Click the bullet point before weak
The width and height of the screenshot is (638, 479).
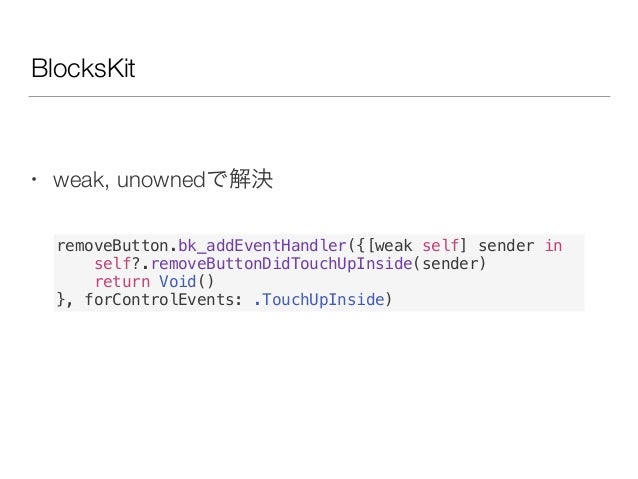coord(34,179)
